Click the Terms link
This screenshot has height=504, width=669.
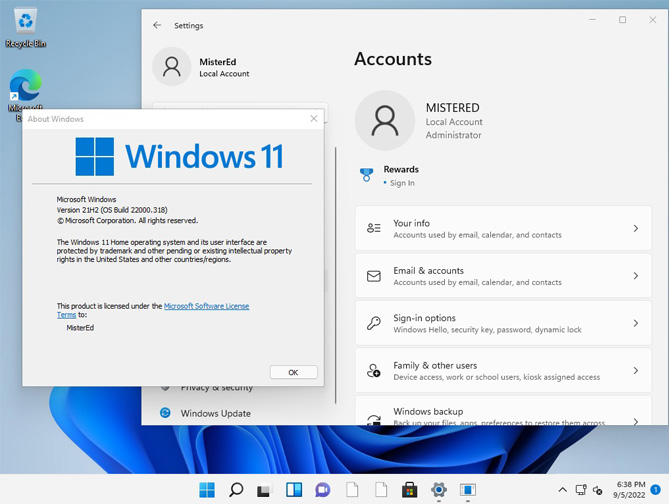(x=67, y=315)
